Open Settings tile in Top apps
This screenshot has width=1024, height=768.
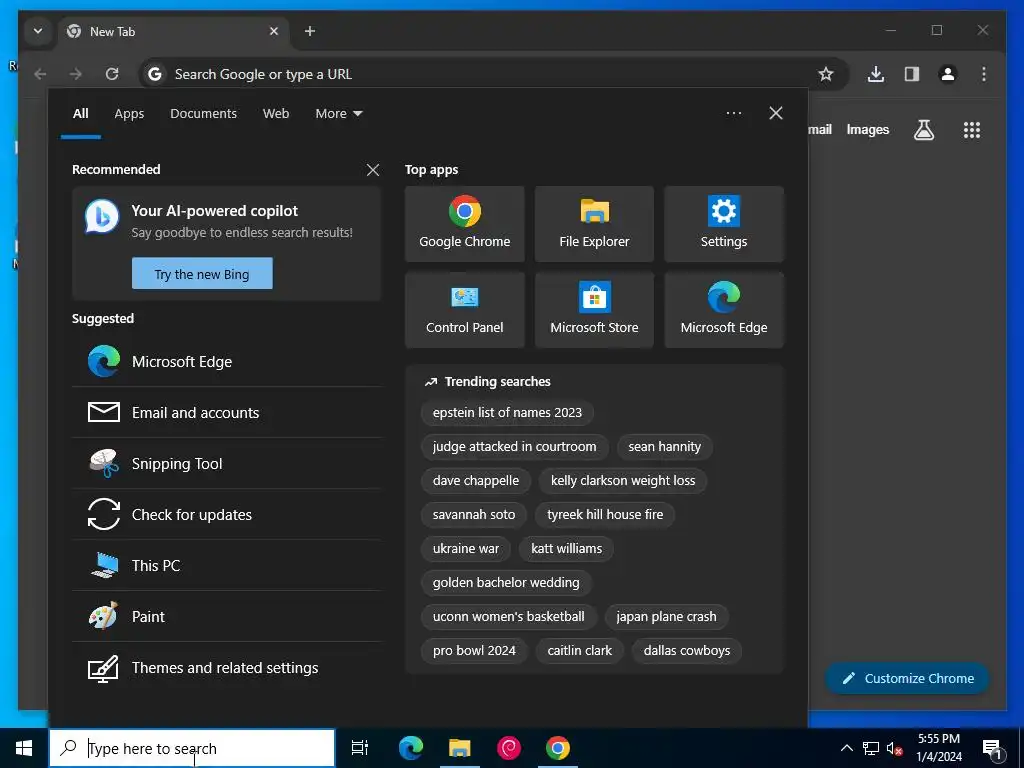pyautogui.click(x=724, y=224)
